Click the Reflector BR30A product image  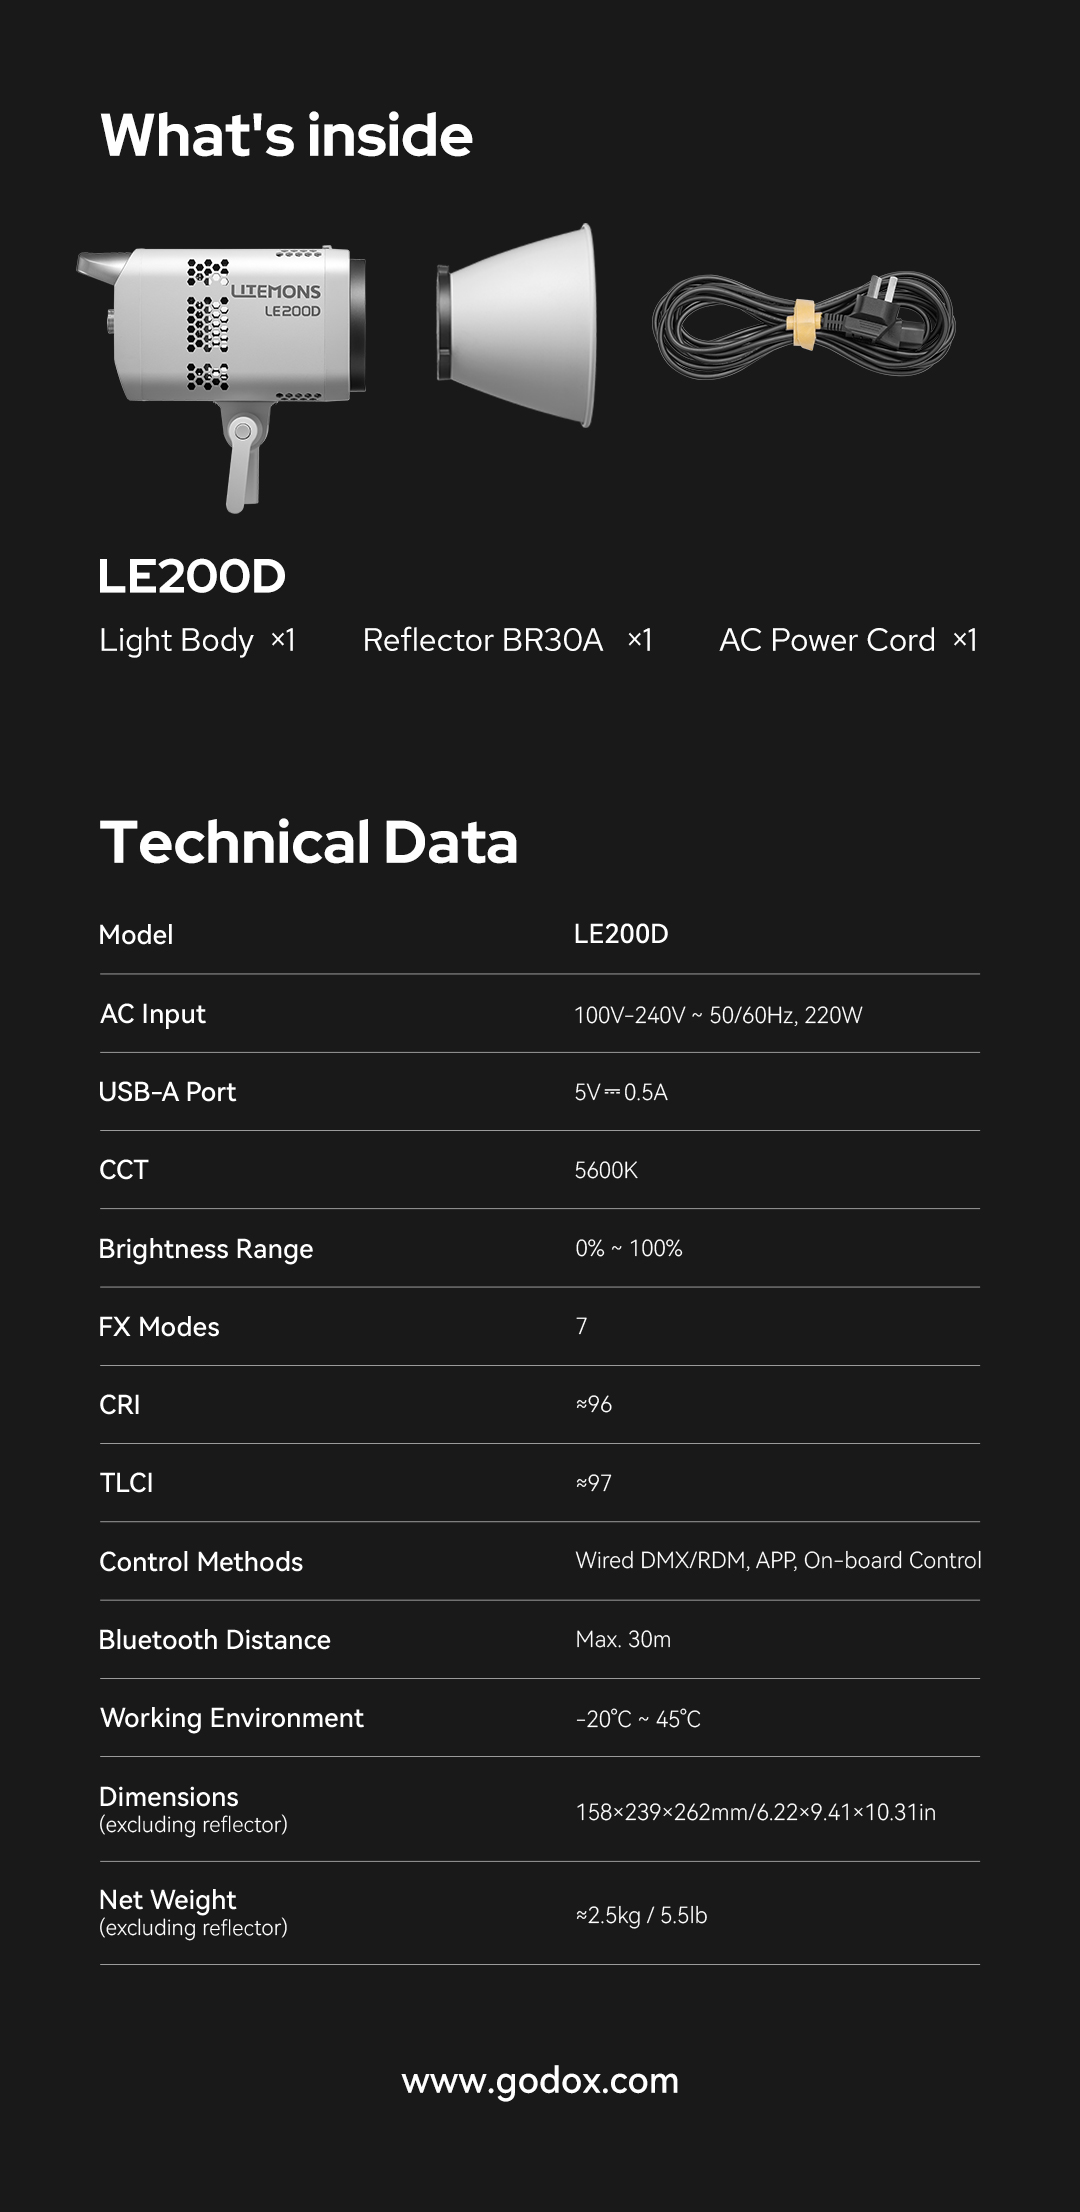(x=520, y=325)
